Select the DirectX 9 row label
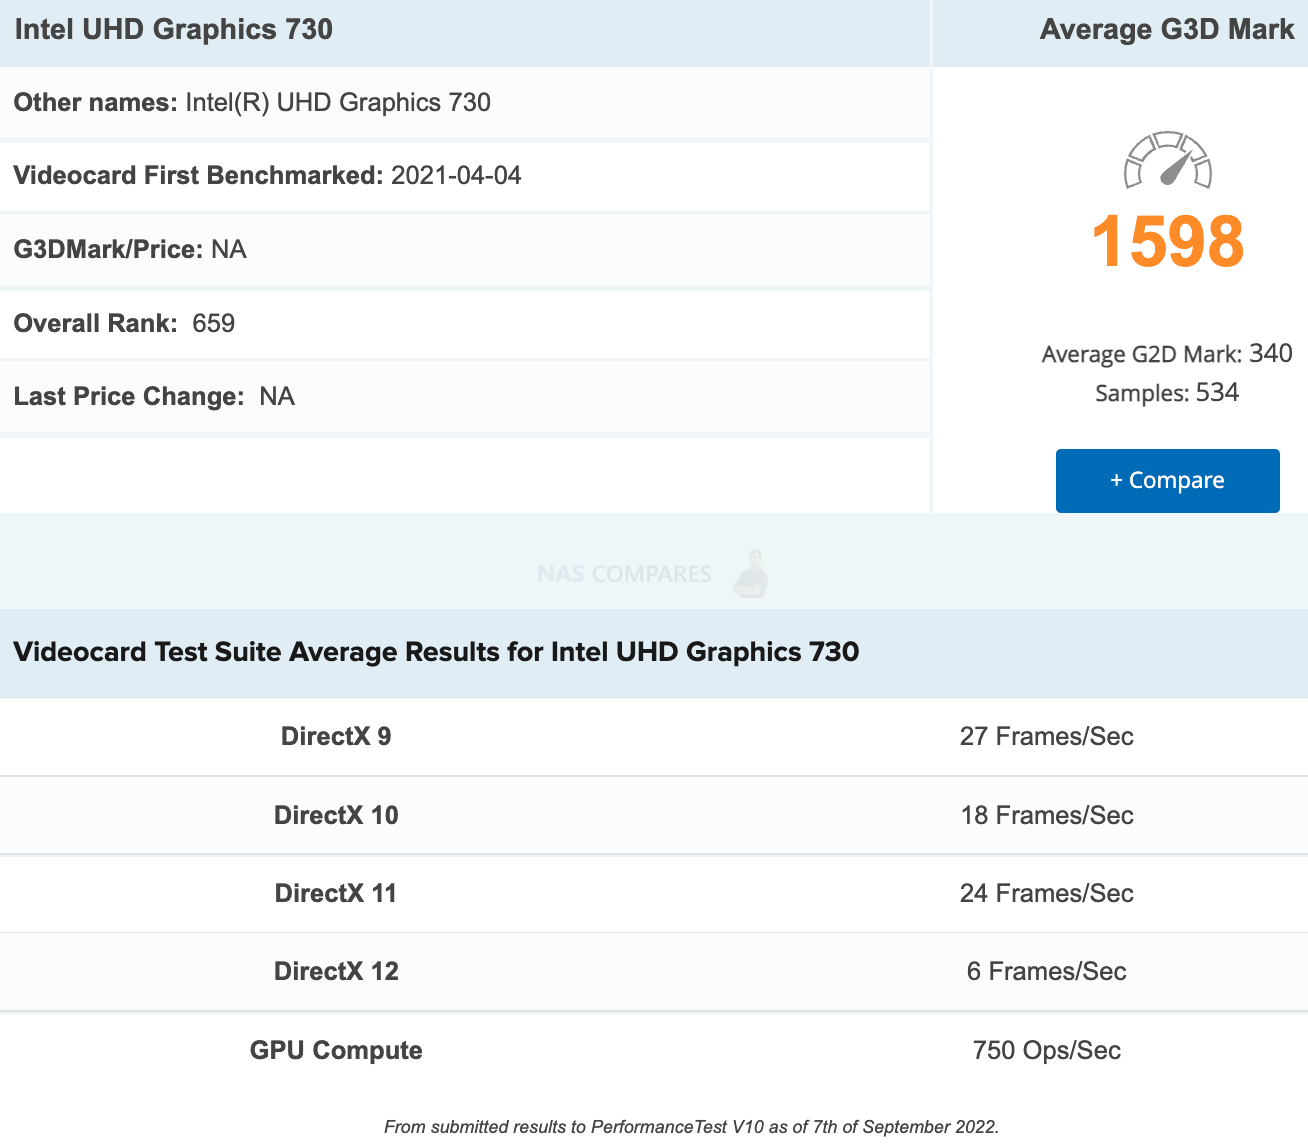Image resolution: width=1308 pixels, height=1148 pixels. tap(336, 736)
